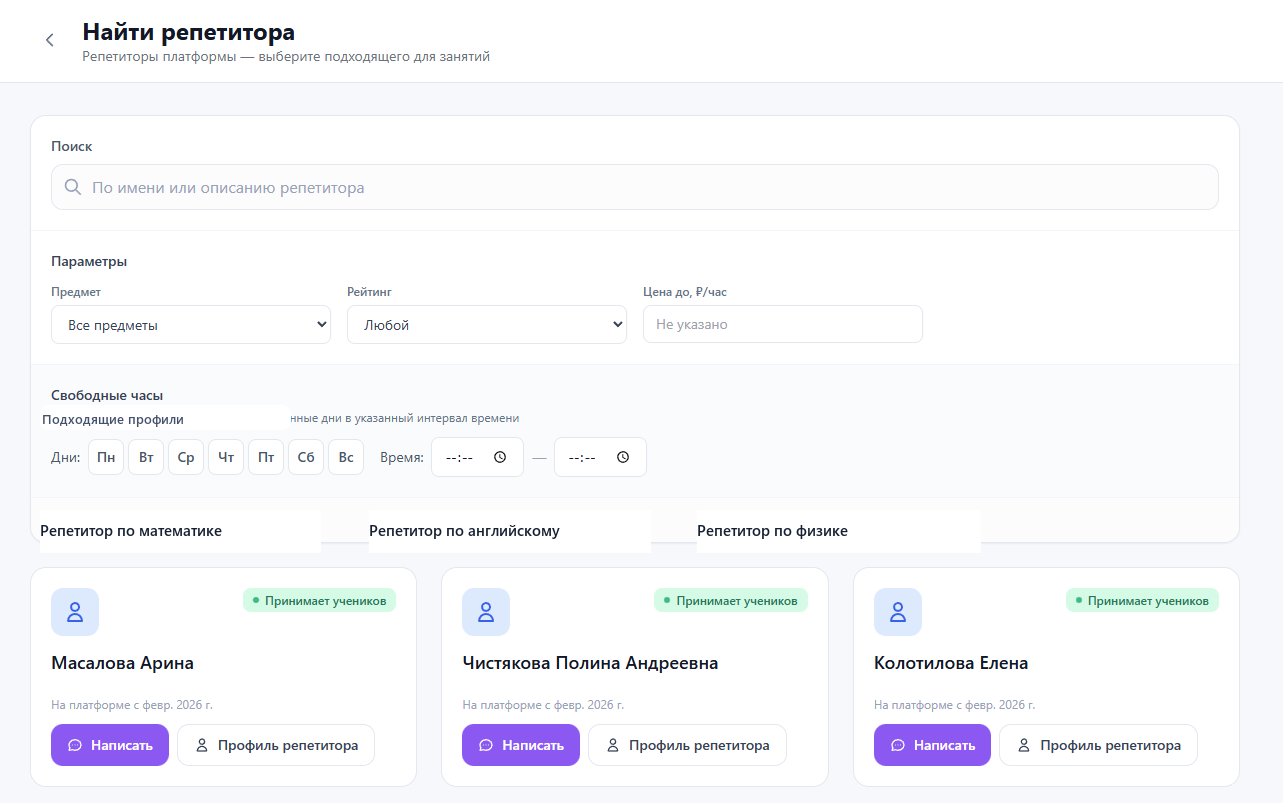Set the start time field
1283x803 pixels.
click(x=477, y=457)
